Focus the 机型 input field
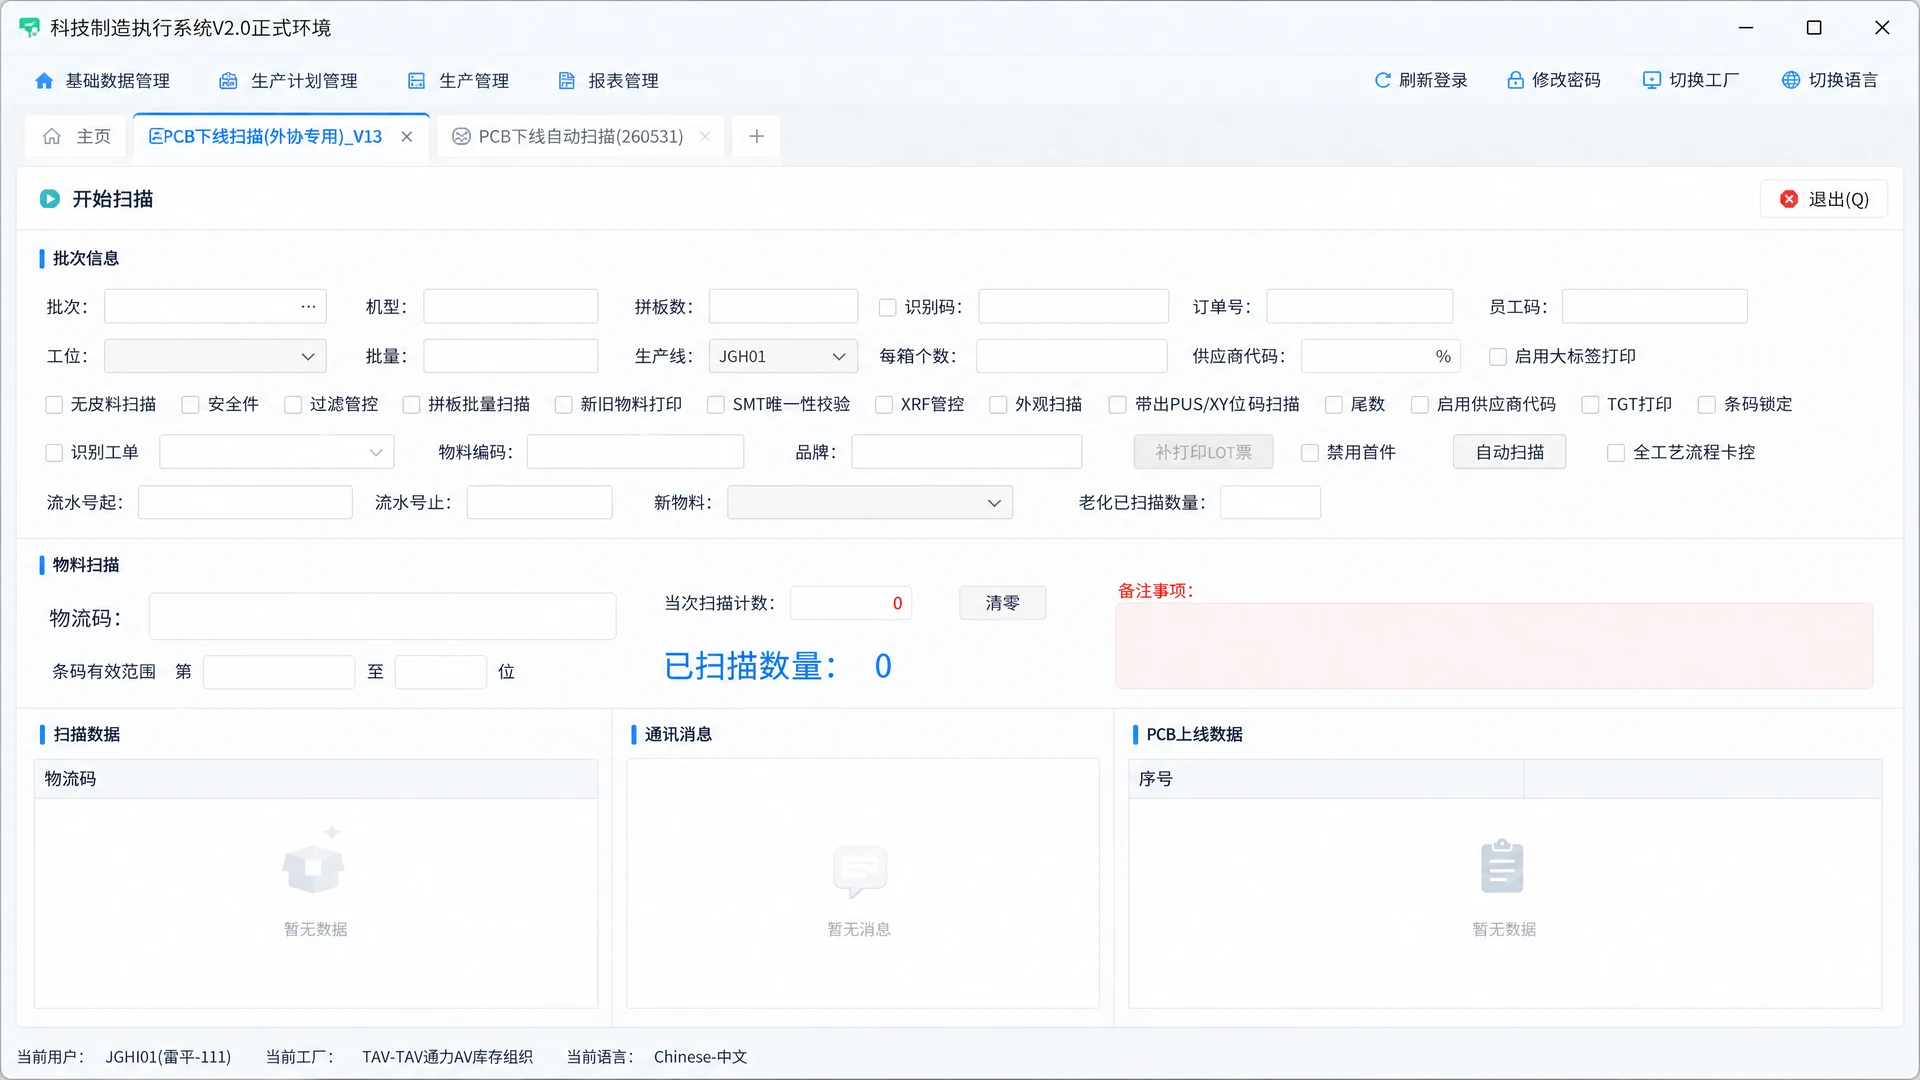Image resolution: width=1920 pixels, height=1080 pixels. (510, 306)
